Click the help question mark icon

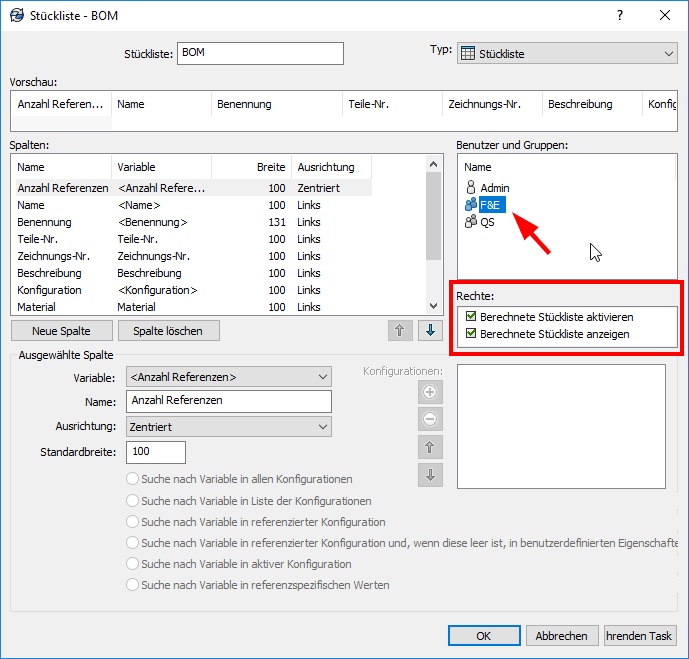(620, 15)
